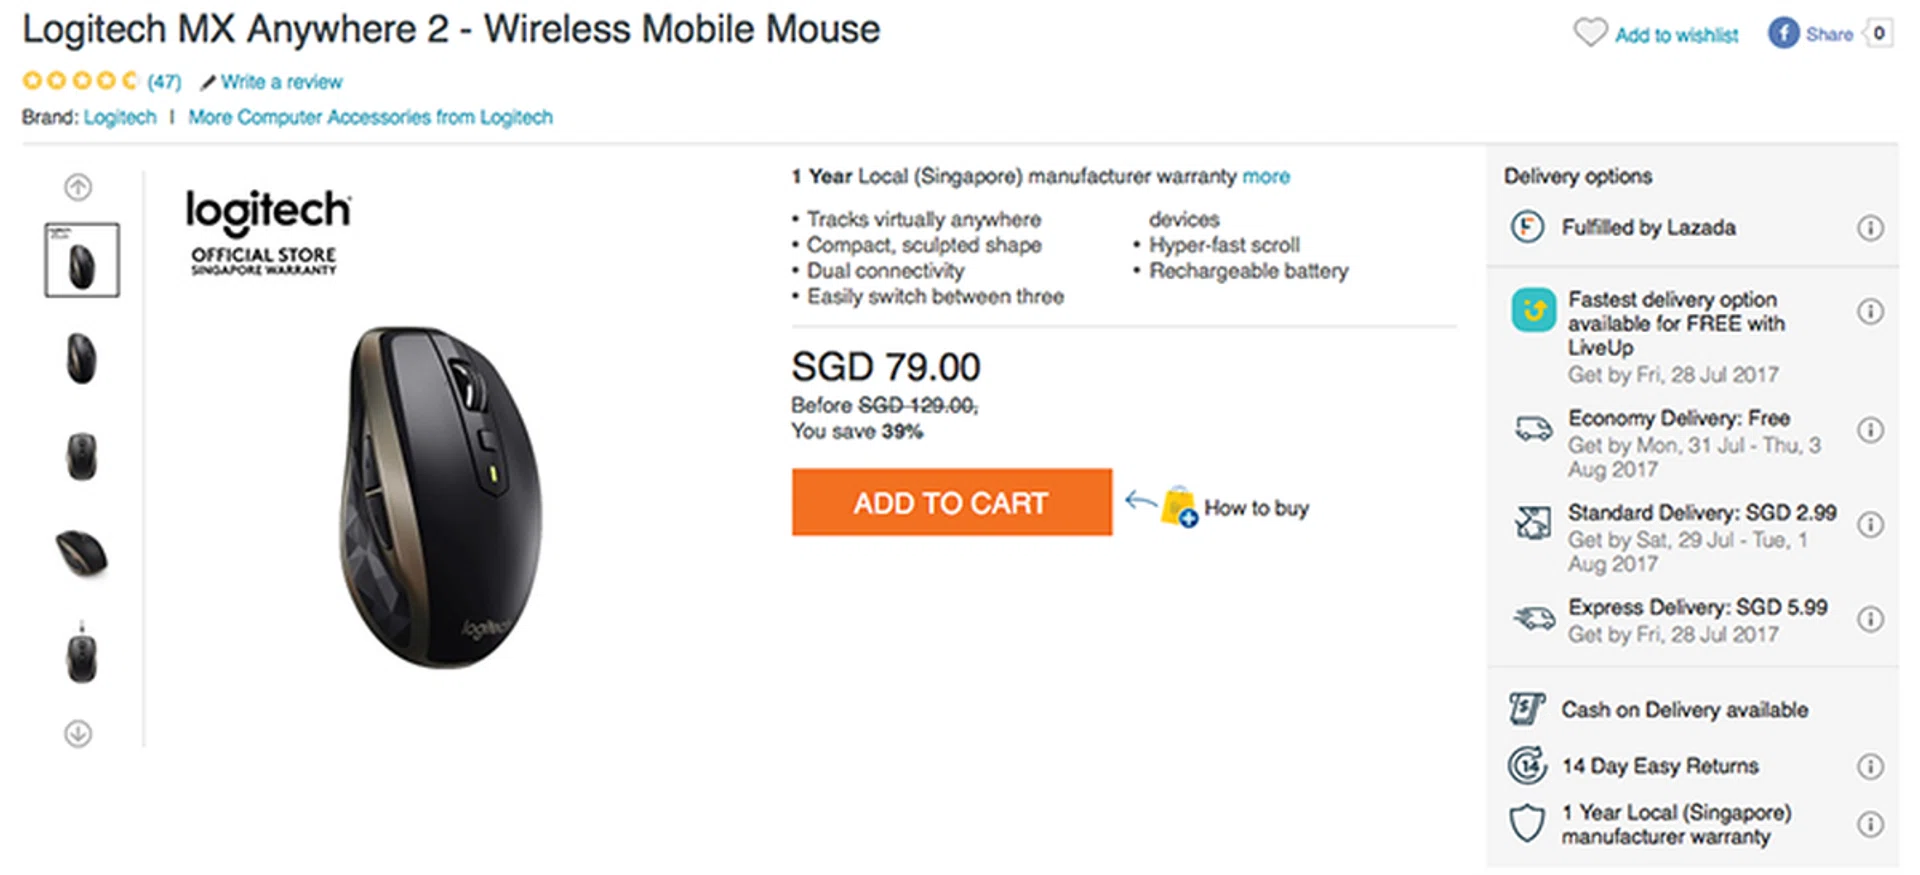Click info icon for 14 Day Easy Returns
The width and height of the screenshot is (1920, 875).
click(1870, 767)
